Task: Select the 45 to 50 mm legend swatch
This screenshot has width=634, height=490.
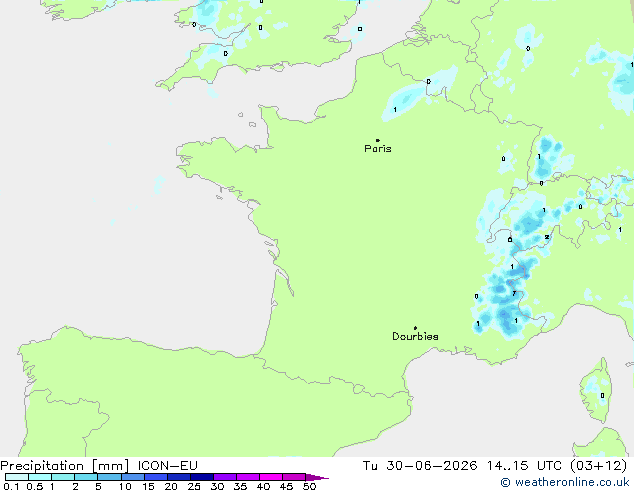Action: coord(294,477)
